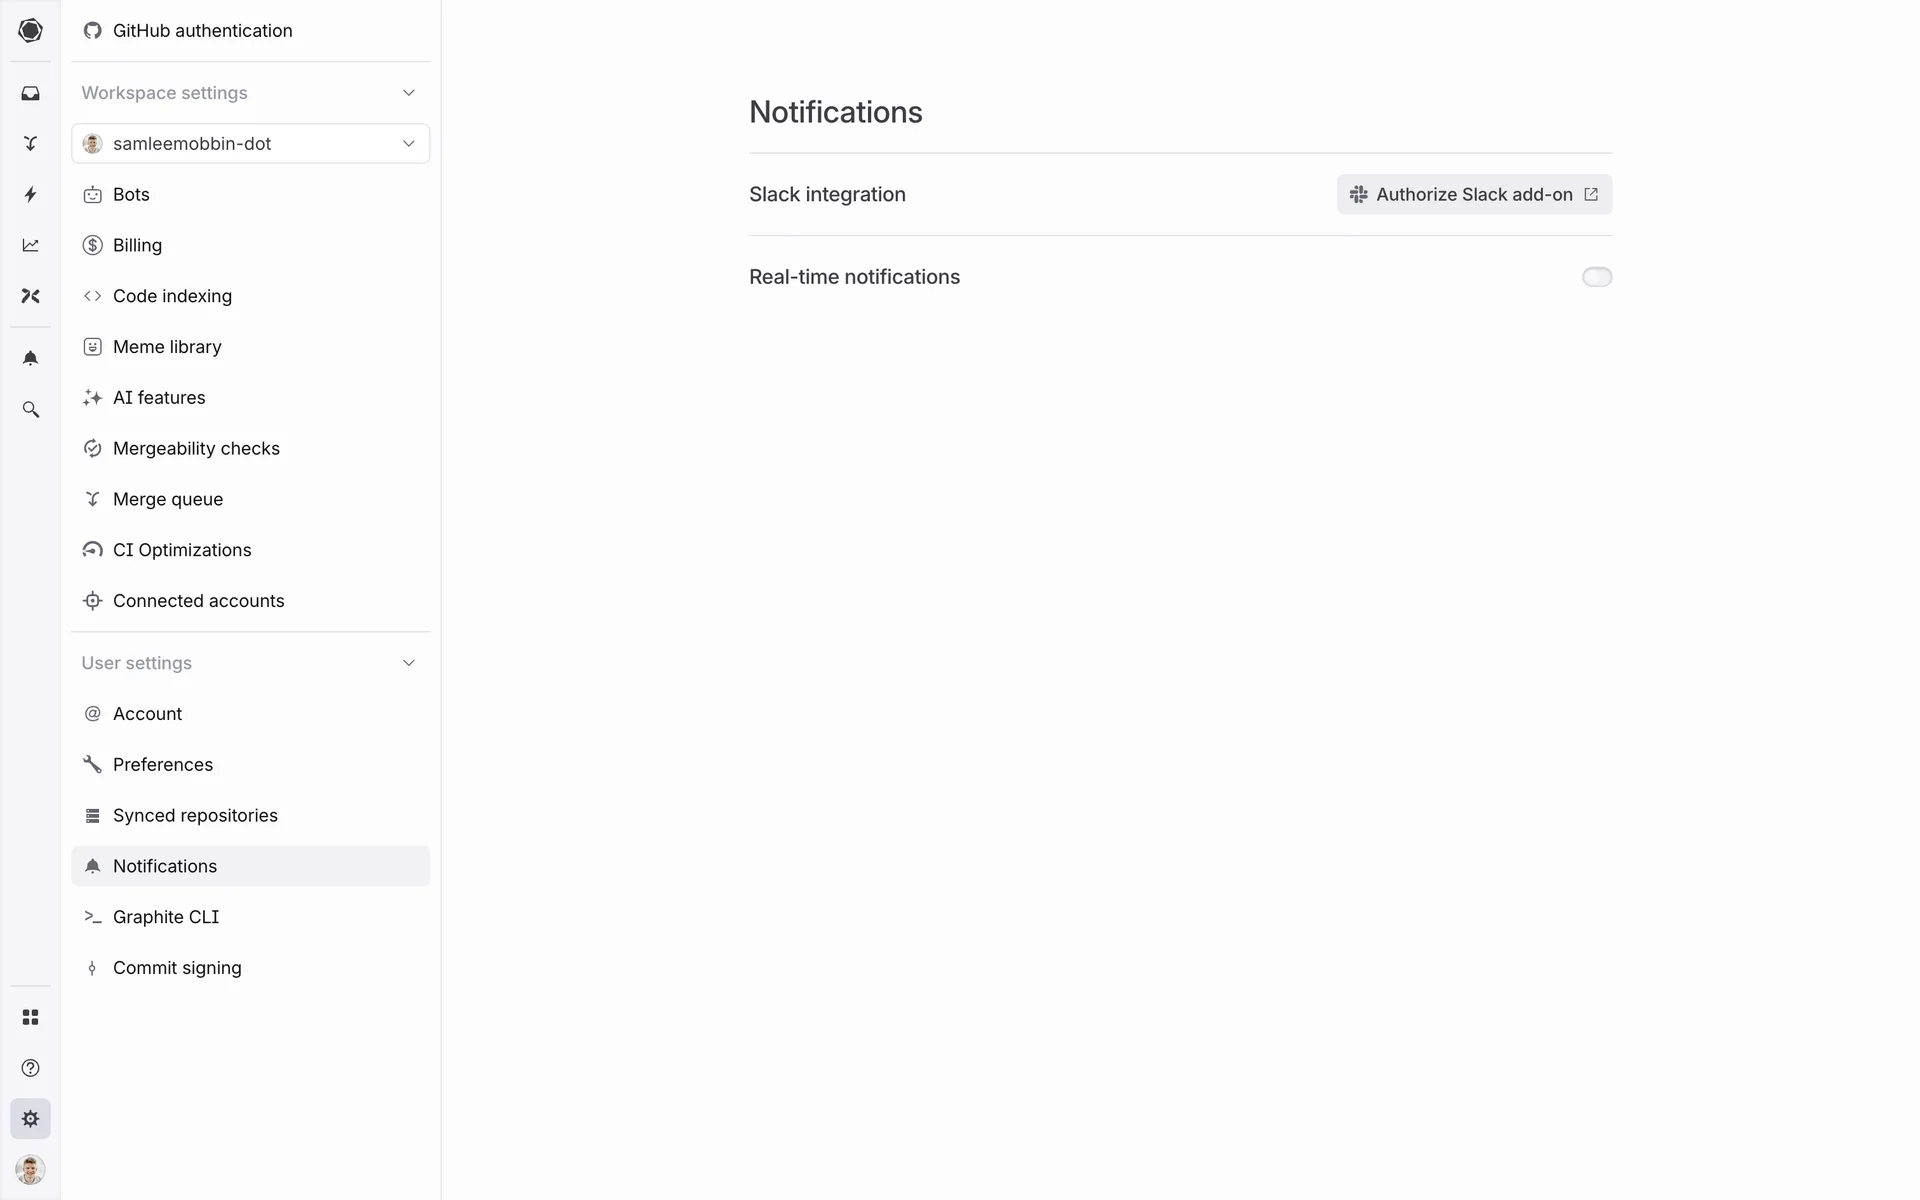Open the inbox icon in left rail
The image size is (1920, 1200).
[30, 93]
